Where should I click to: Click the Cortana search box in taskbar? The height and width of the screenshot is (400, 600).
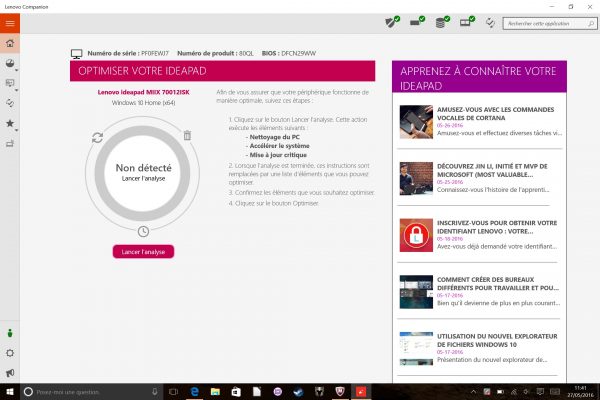click(90, 392)
